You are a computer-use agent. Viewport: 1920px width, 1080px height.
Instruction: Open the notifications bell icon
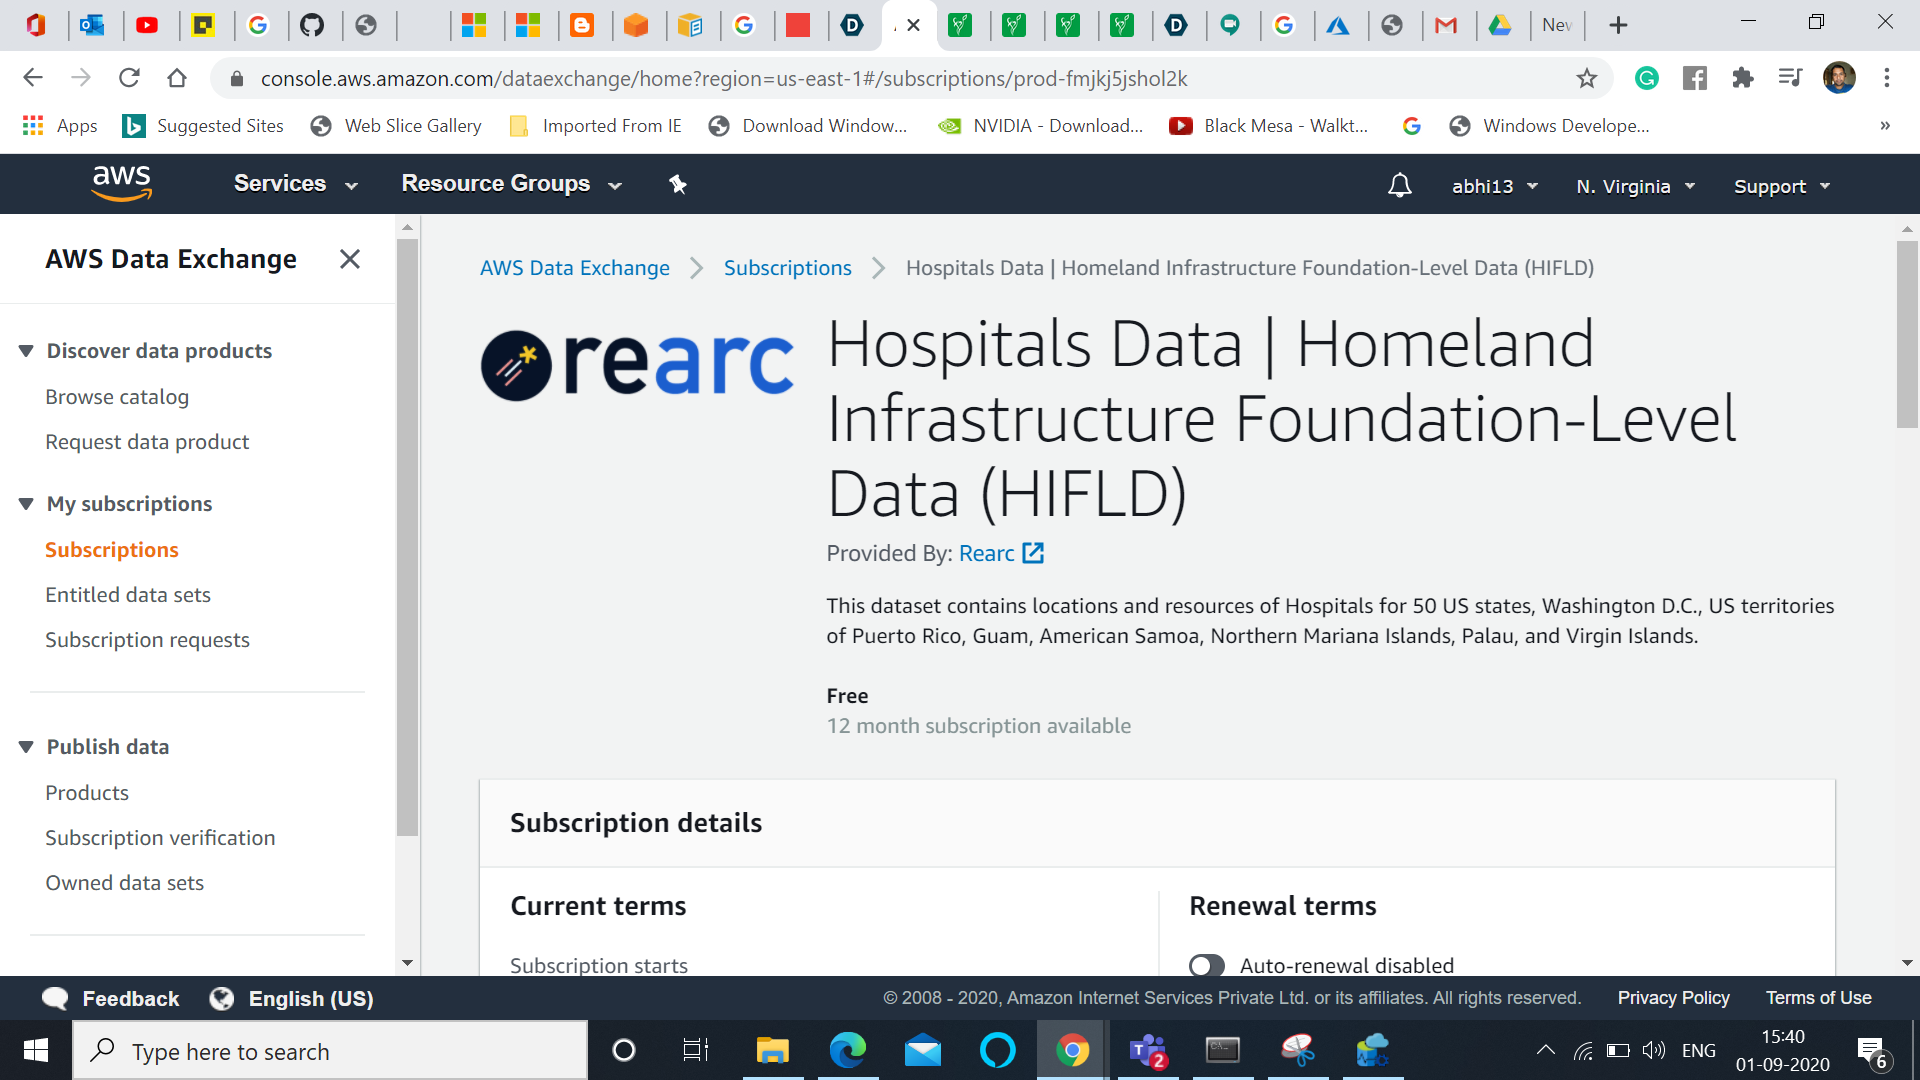(1399, 186)
